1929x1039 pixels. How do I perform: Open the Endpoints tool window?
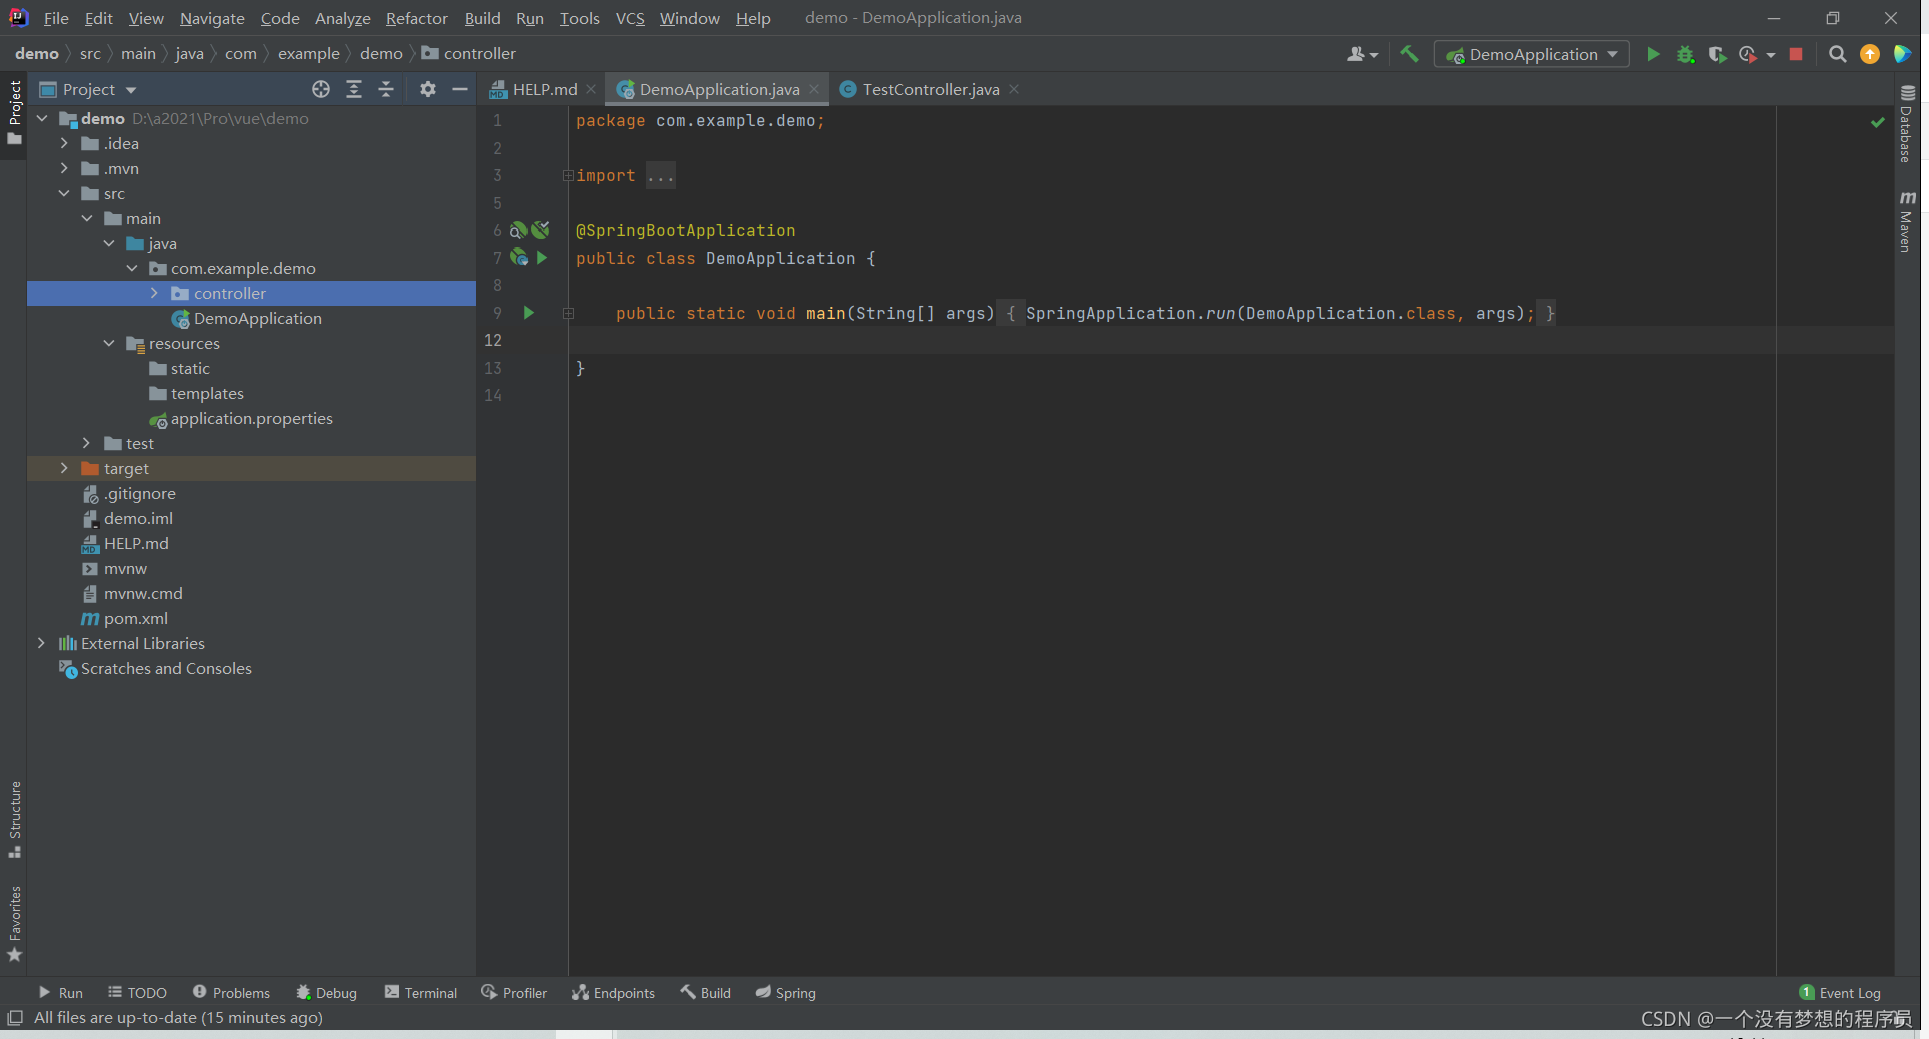coord(613,992)
